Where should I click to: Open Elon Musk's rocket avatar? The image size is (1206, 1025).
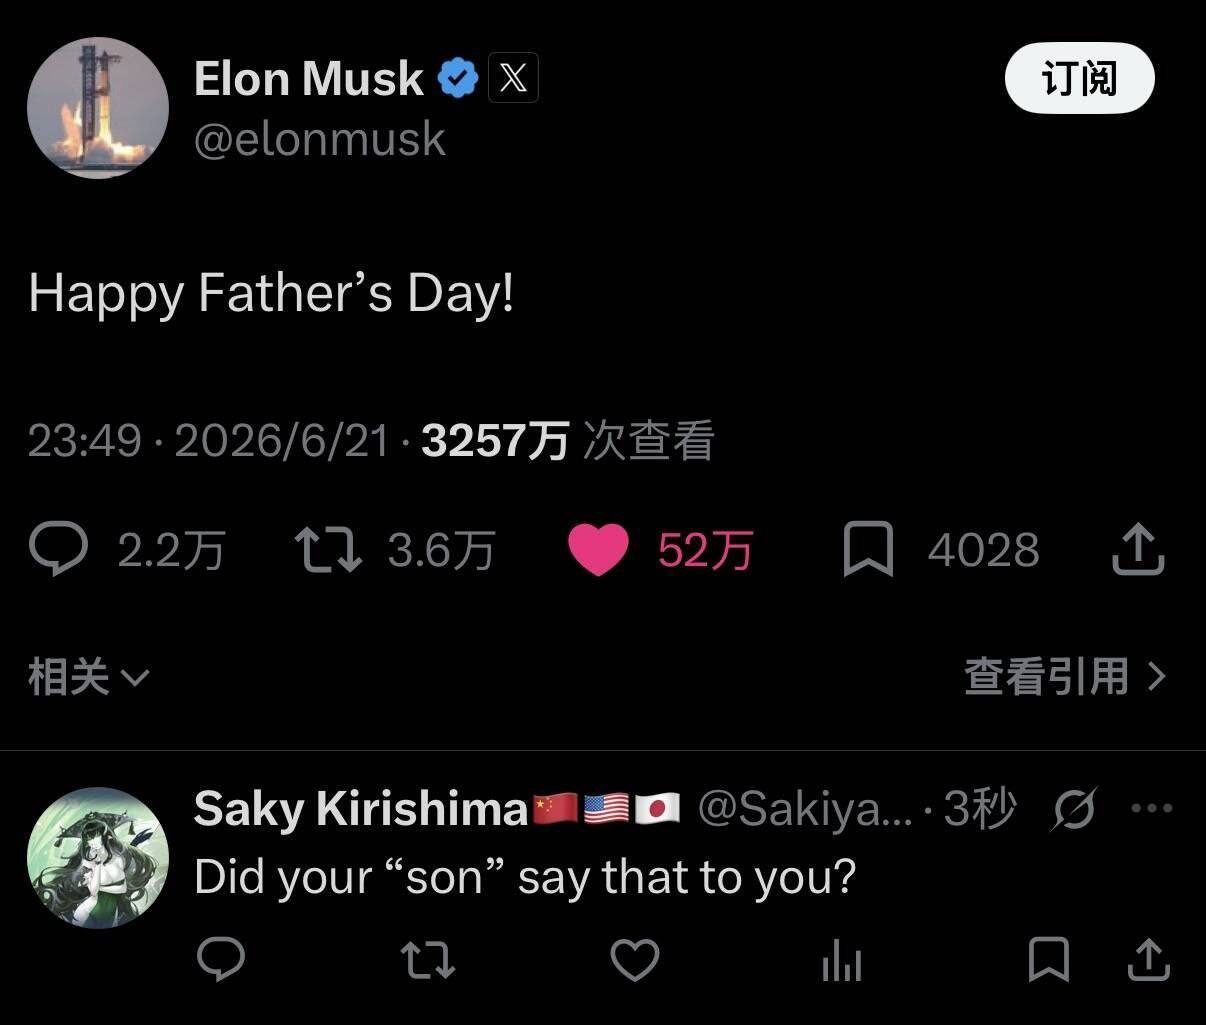click(98, 108)
